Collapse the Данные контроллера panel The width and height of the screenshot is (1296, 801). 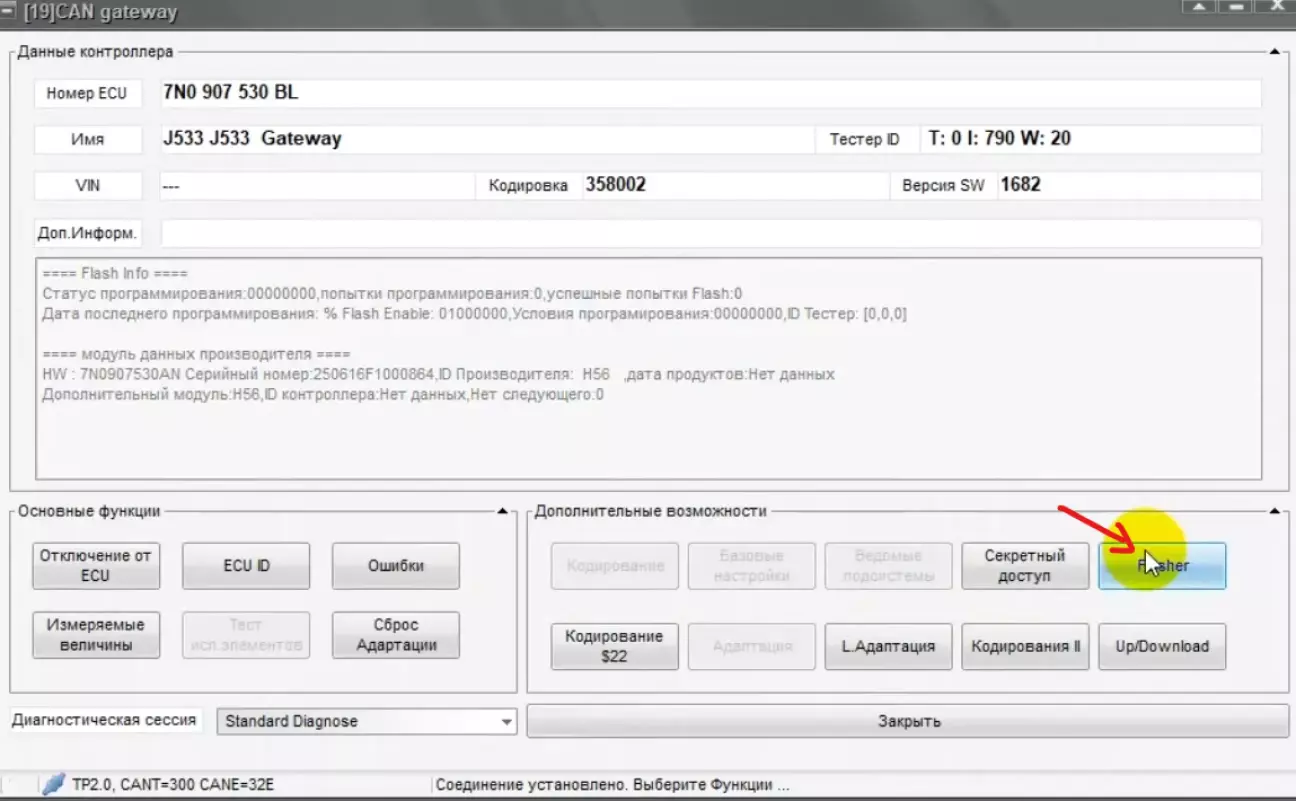click(1274, 51)
